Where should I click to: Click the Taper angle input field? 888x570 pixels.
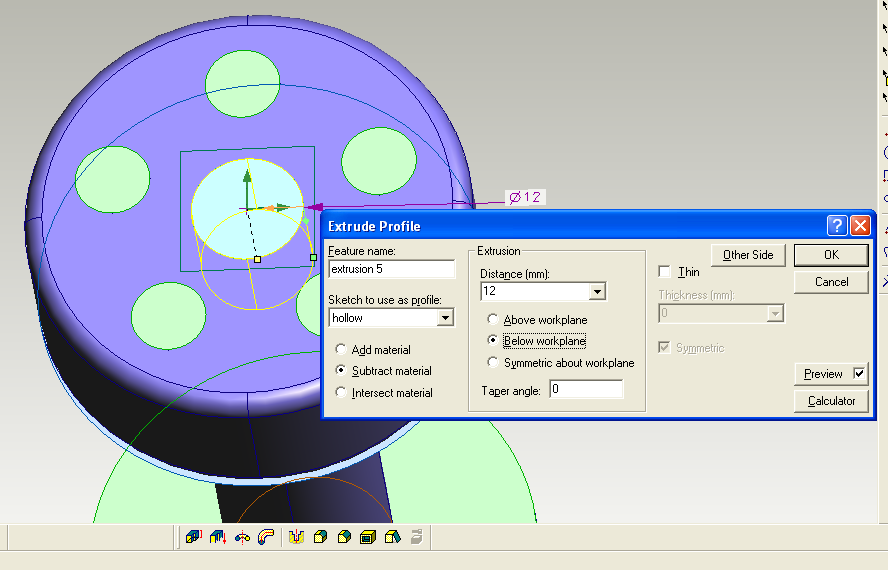coord(586,389)
